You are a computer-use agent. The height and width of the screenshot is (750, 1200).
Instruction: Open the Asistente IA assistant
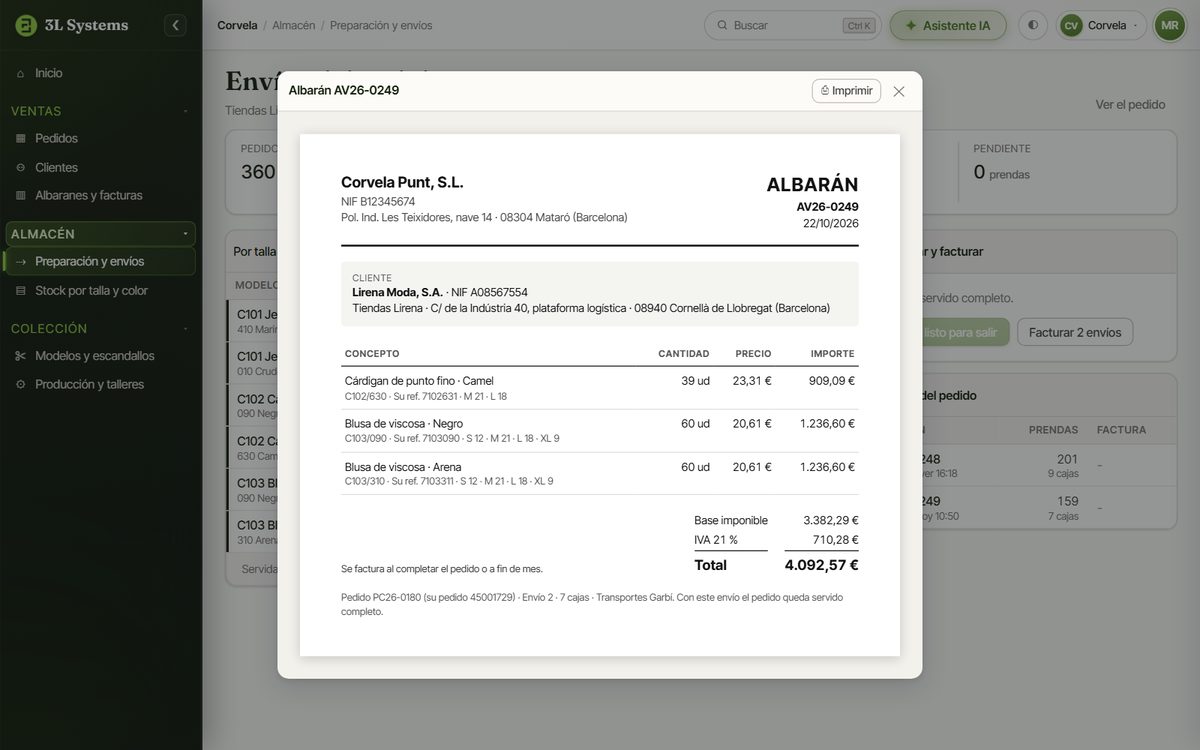click(948, 25)
